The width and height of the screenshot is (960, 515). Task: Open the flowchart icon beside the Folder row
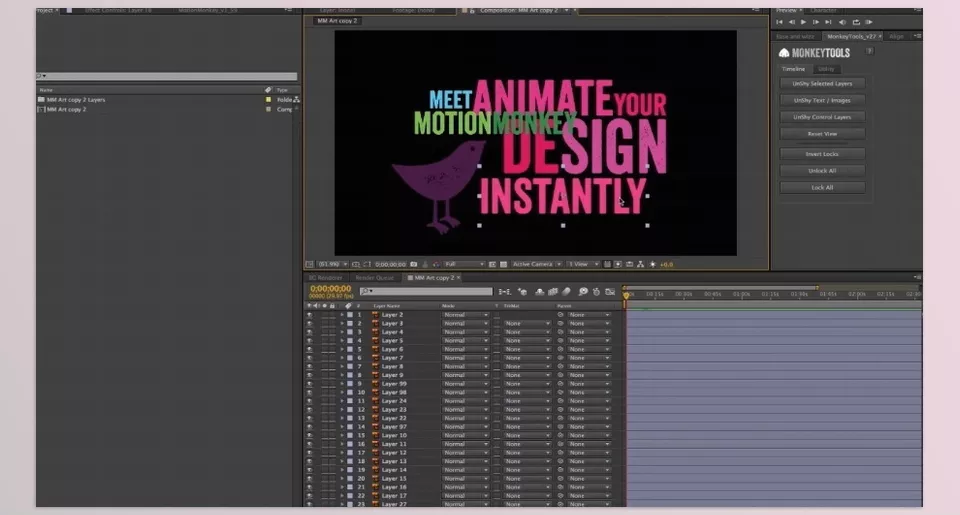point(296,99)
